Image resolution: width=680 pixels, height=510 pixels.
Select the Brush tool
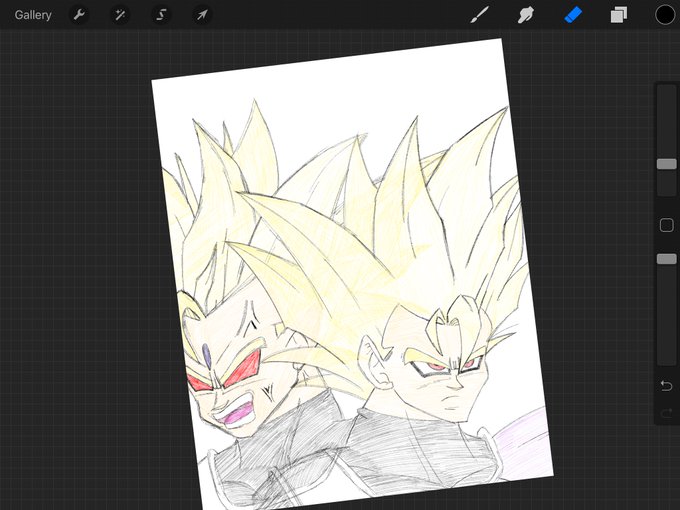click(480, 15)
